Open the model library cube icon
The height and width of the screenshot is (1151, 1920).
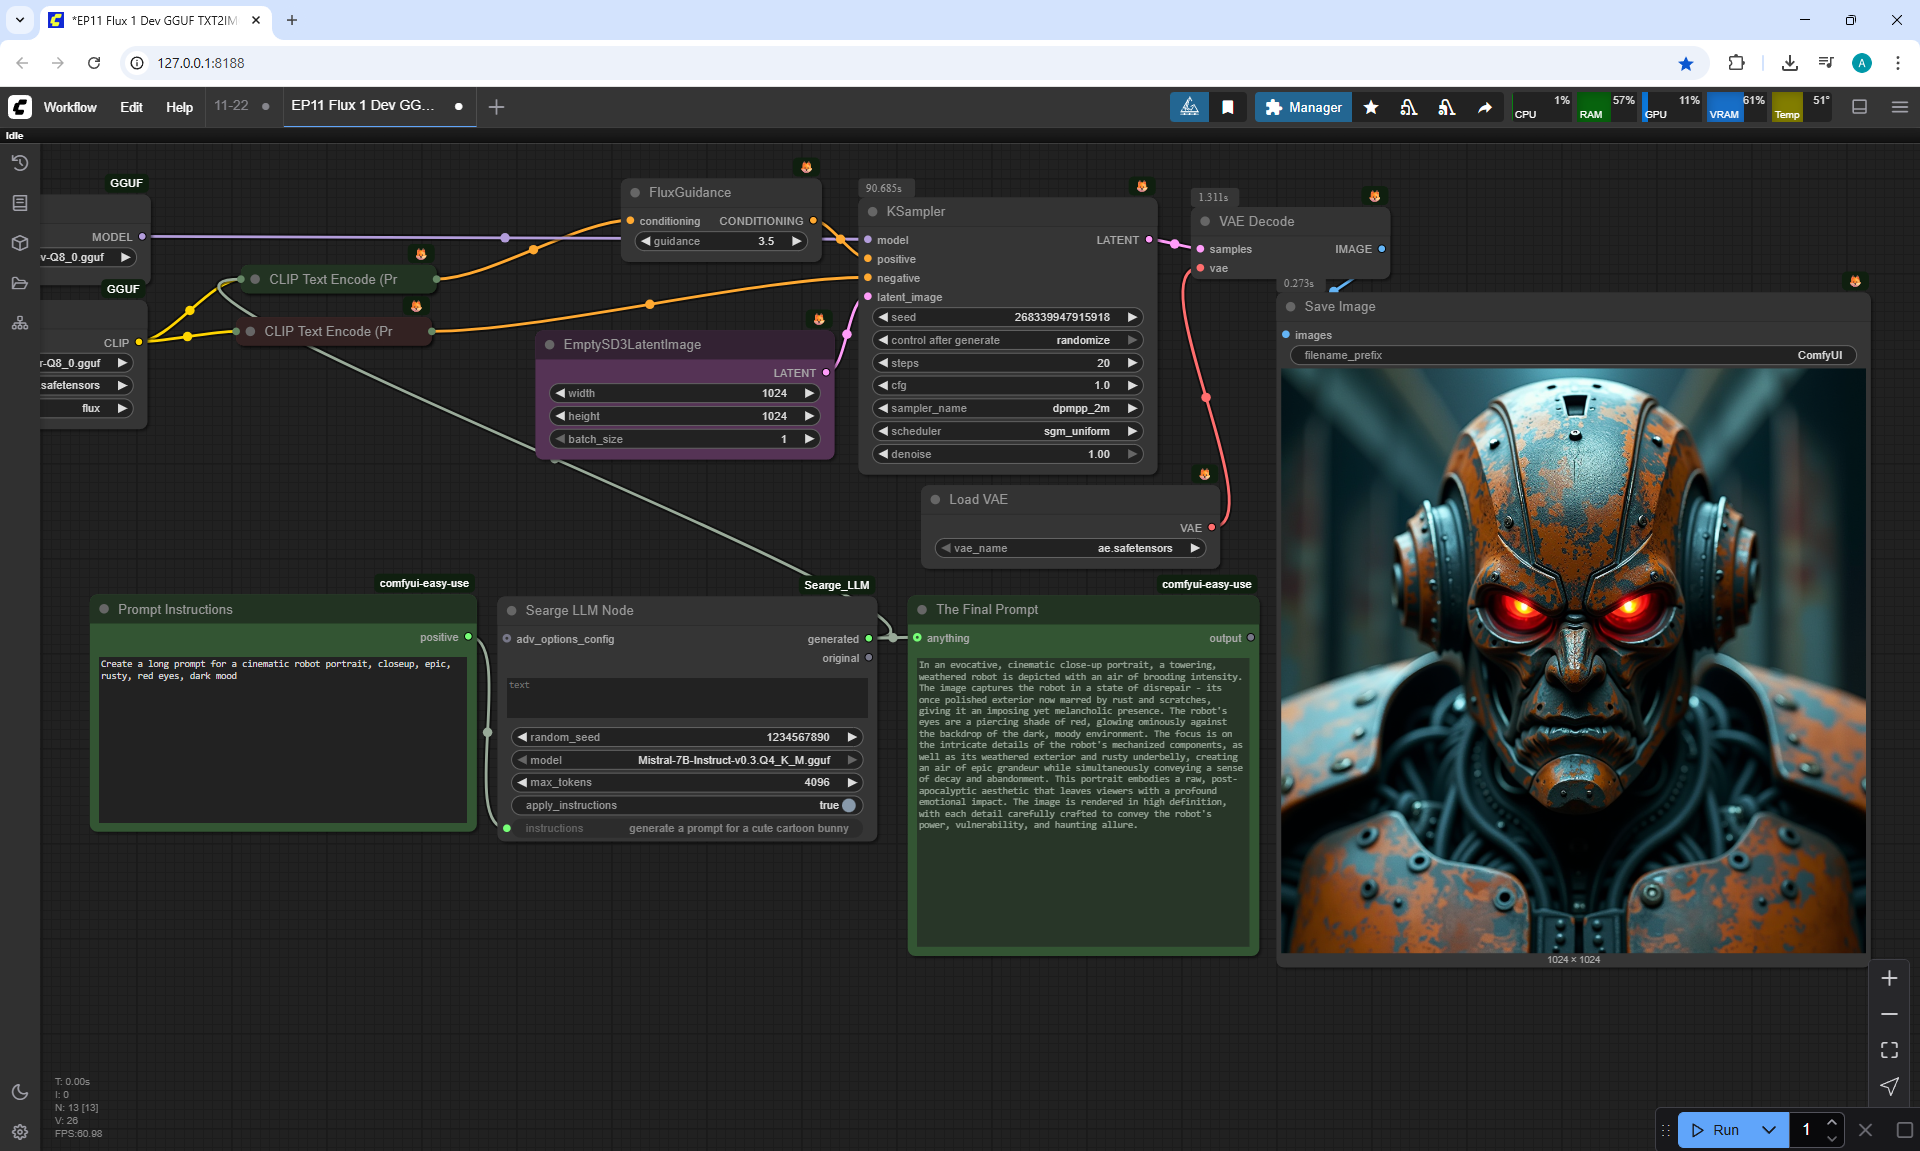pyautogui.click(x=20, y=243)
